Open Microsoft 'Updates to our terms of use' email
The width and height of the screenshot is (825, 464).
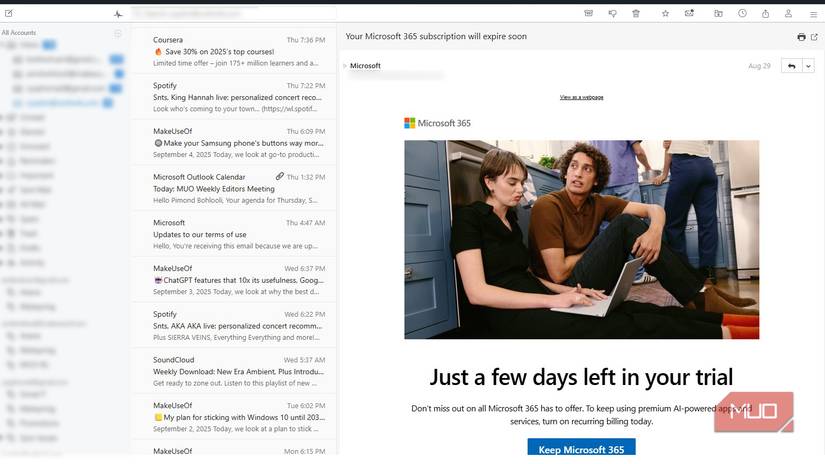coord(234,234)
